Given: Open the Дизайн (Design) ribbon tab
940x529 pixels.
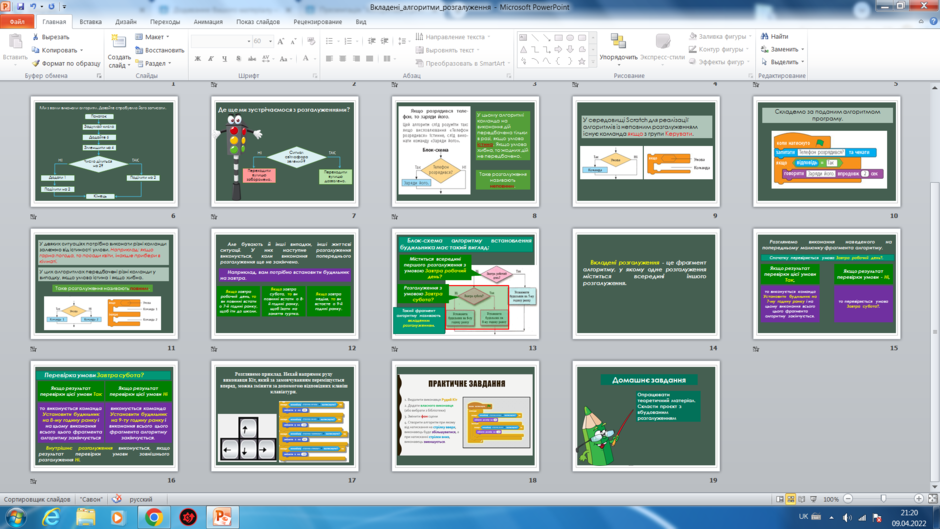Looking at the screenshot, I should (126, 22).
